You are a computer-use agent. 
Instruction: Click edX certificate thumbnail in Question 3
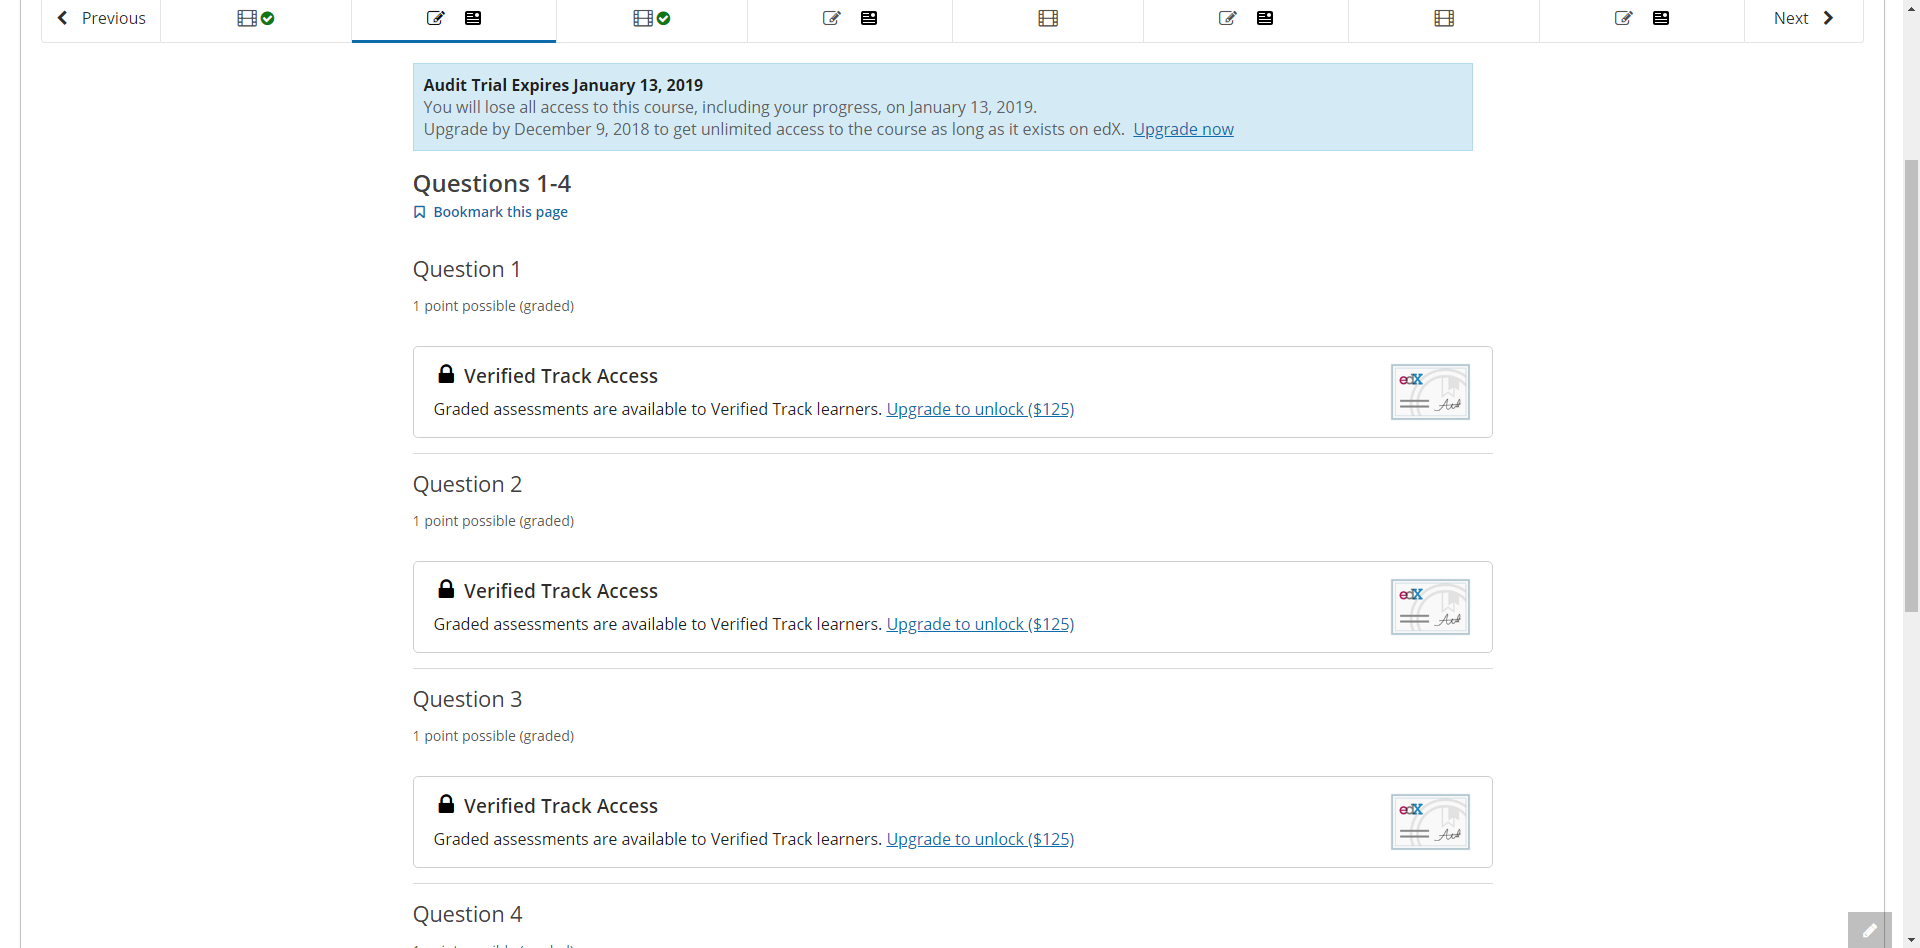pos(1430,822)
